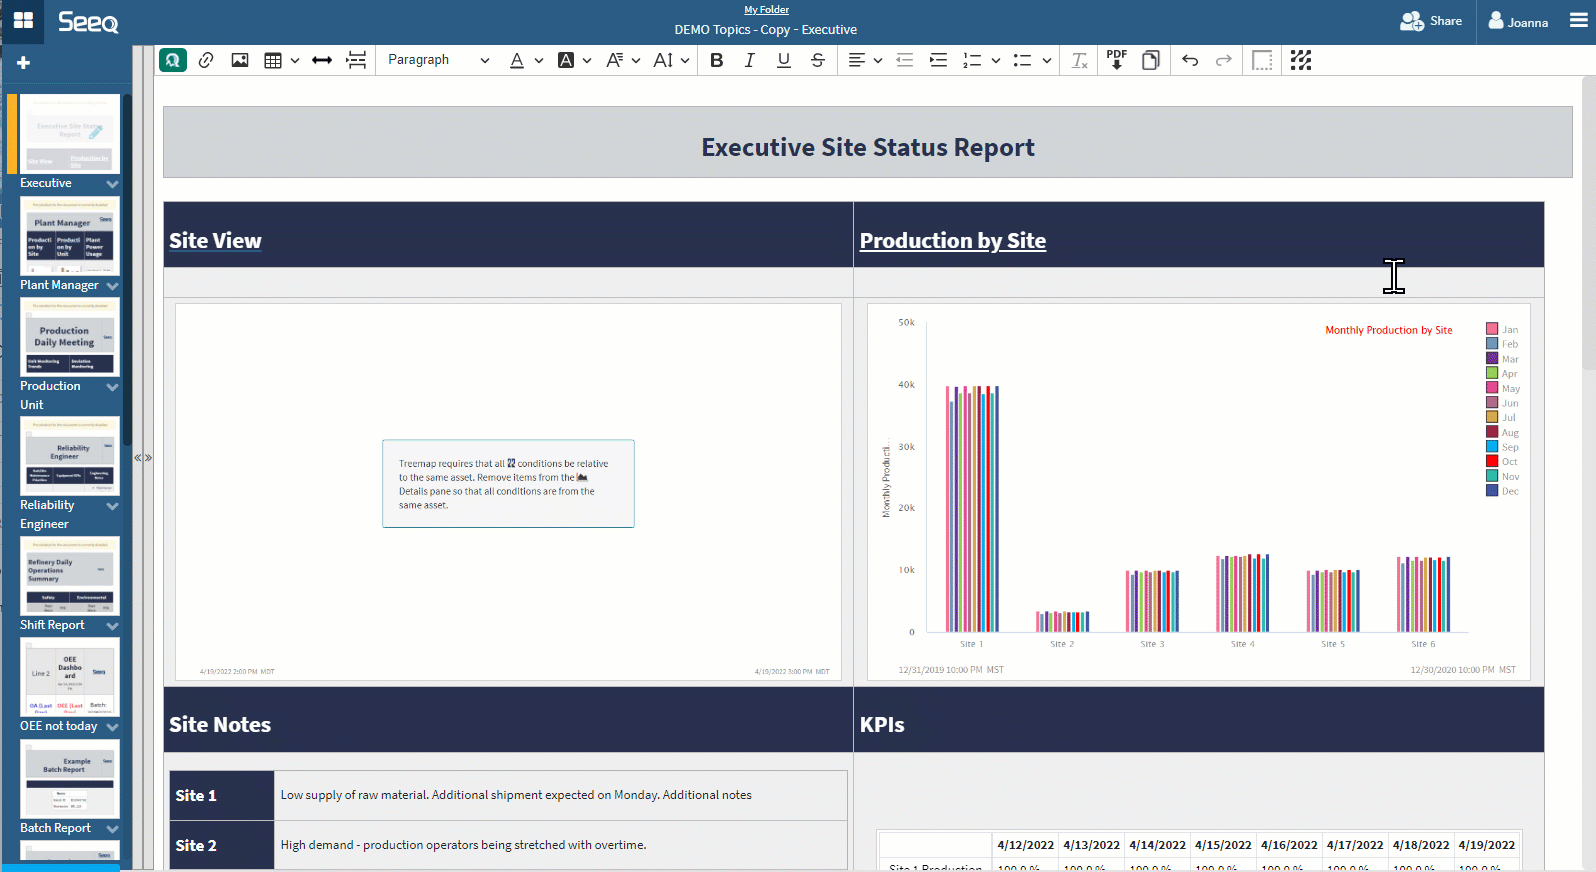Export document with the PDF icon
The height and width of the screenshot is (872, 1596).
click(1117, 60)
